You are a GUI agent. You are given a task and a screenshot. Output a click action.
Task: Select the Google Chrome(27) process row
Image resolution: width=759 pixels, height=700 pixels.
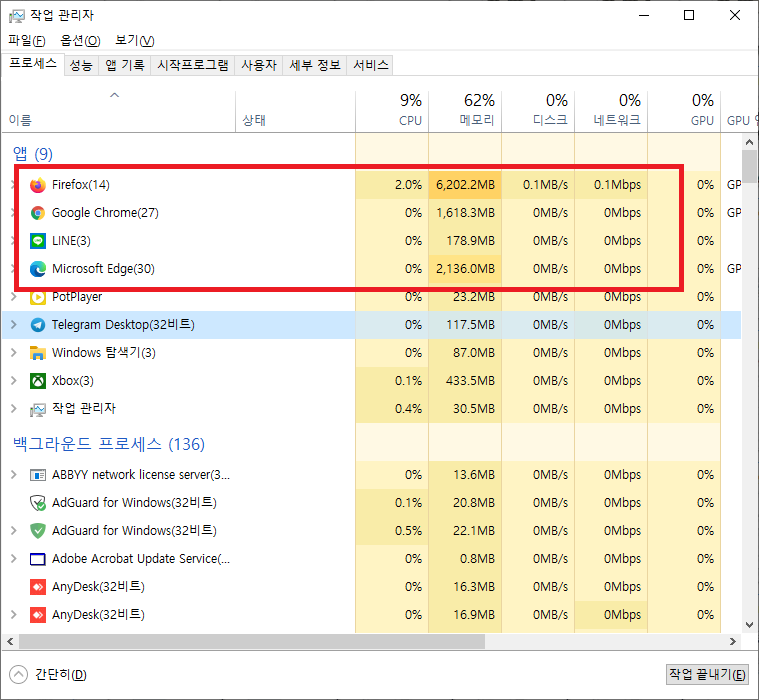(x=371, y=213)
